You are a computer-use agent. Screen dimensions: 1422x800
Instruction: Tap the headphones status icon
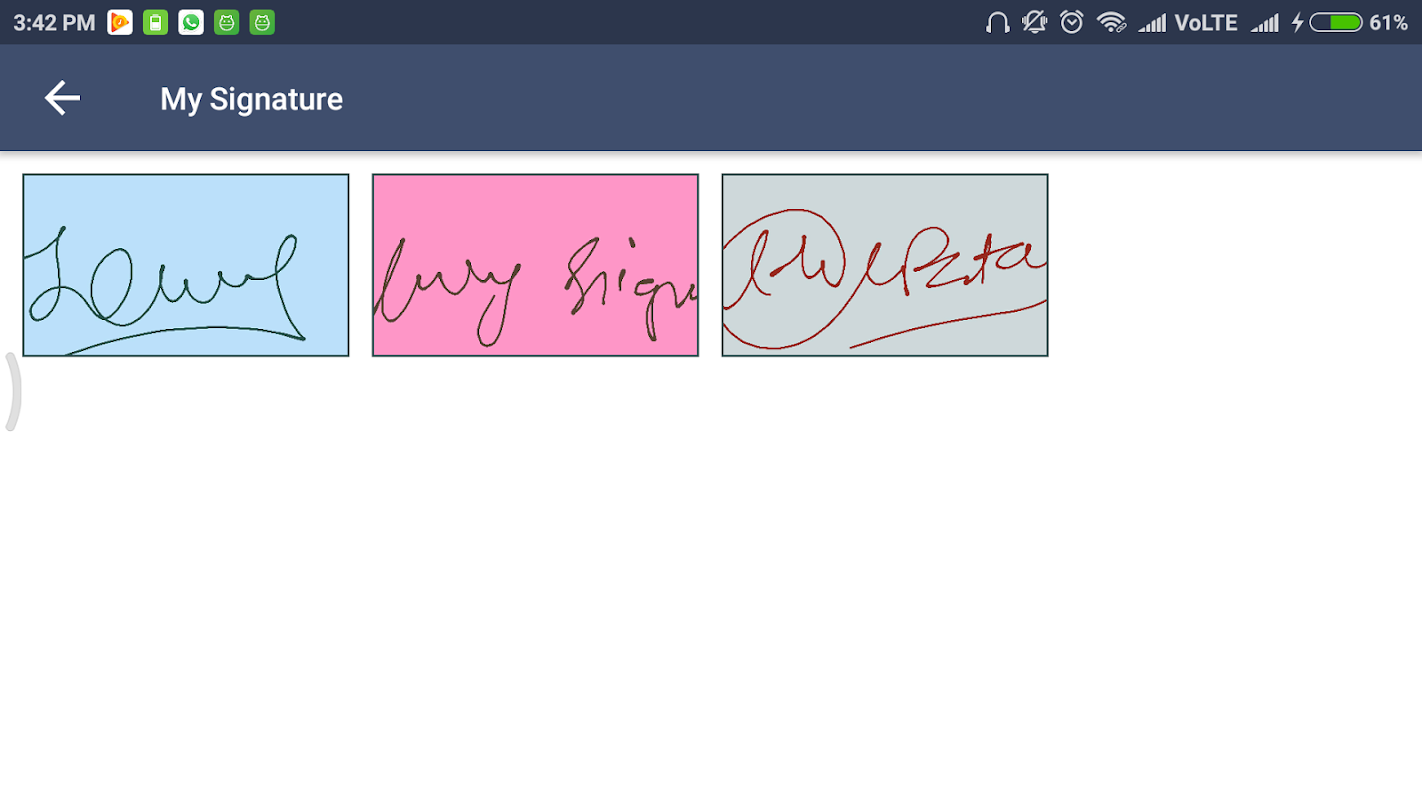click(997, 22)
